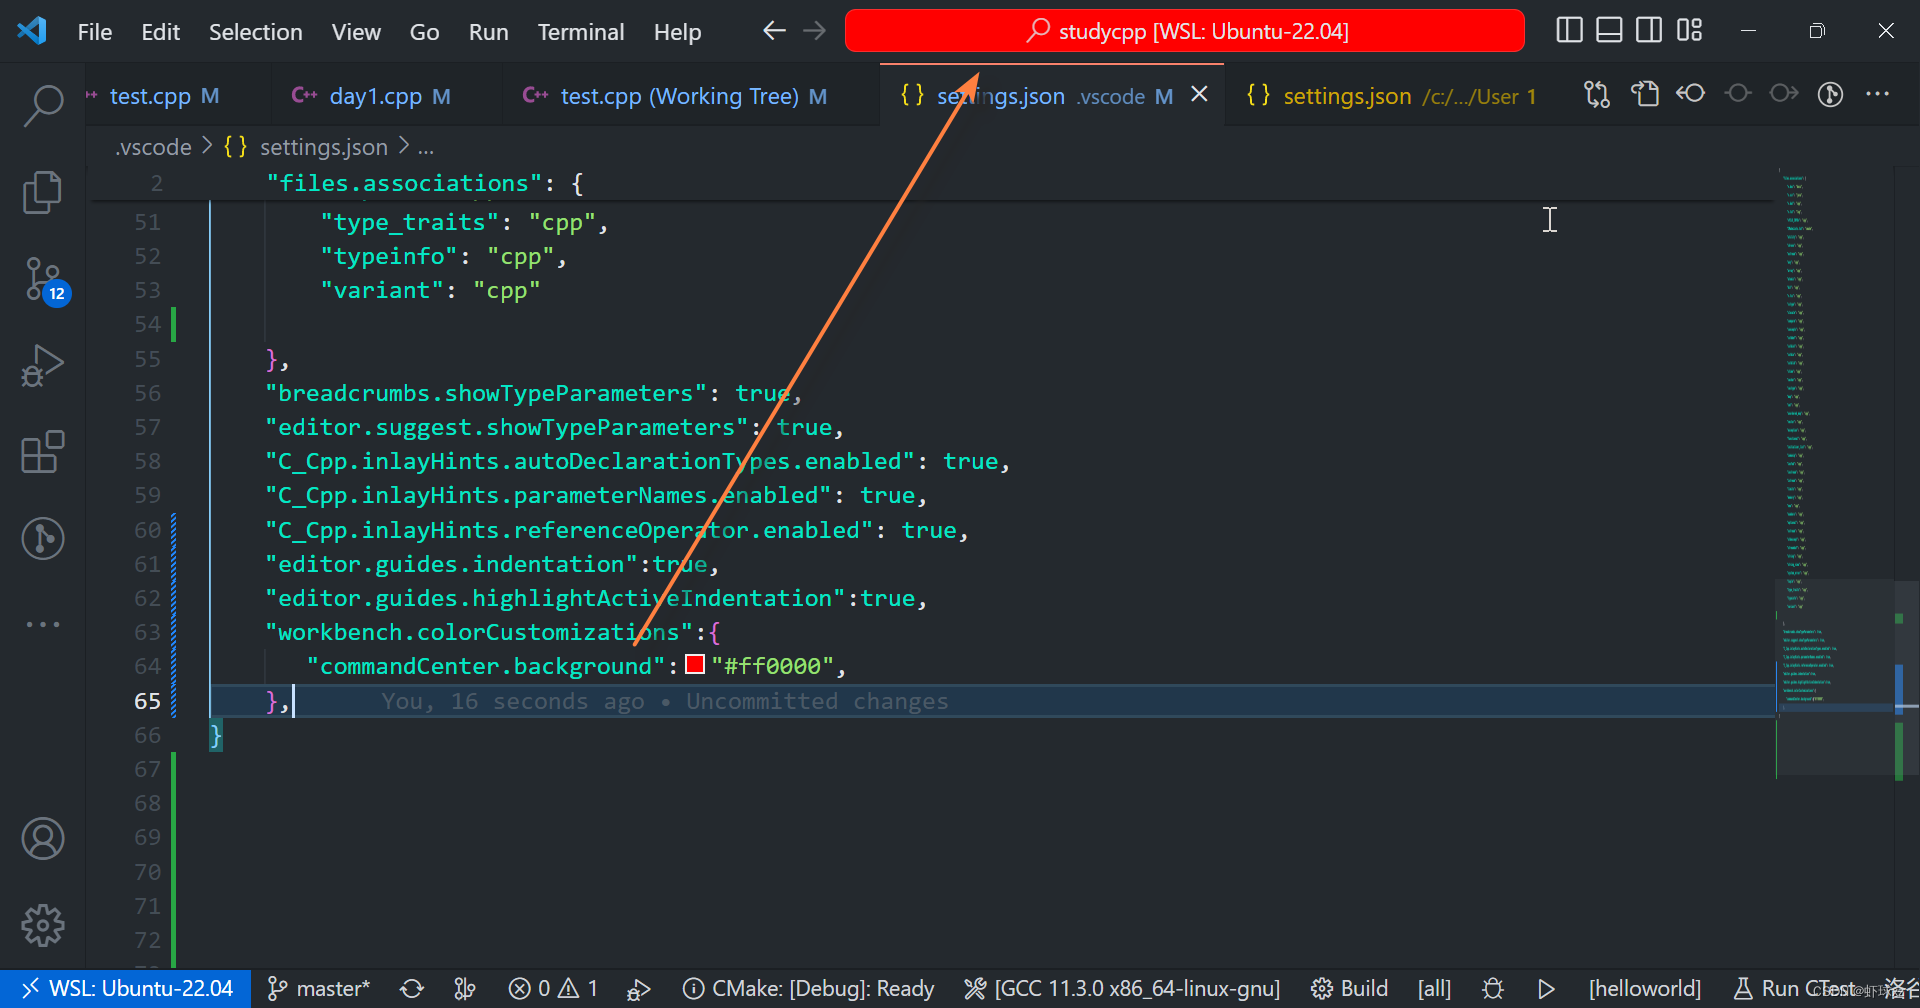The image size is (1920, 1008).
Task: Switch to test.cpp (Working Tree) tab
Action: point(680,96)
